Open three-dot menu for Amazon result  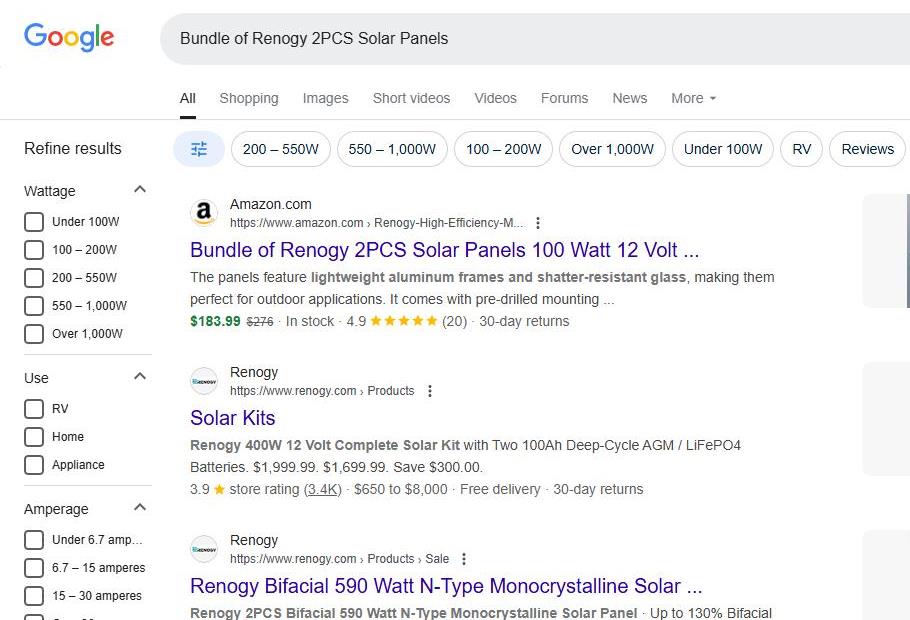point(538,223)
